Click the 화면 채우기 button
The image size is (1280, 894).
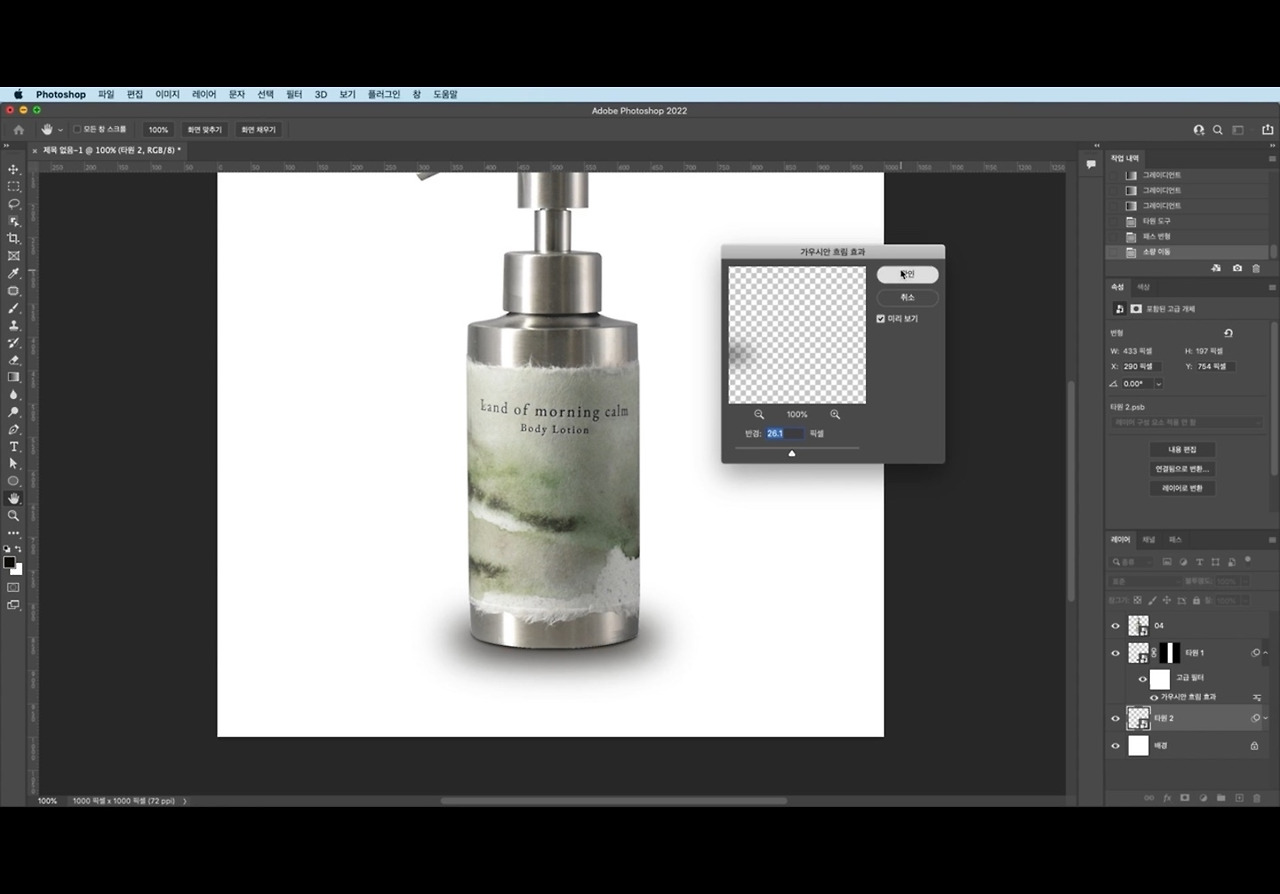click(x=258, y=130)
